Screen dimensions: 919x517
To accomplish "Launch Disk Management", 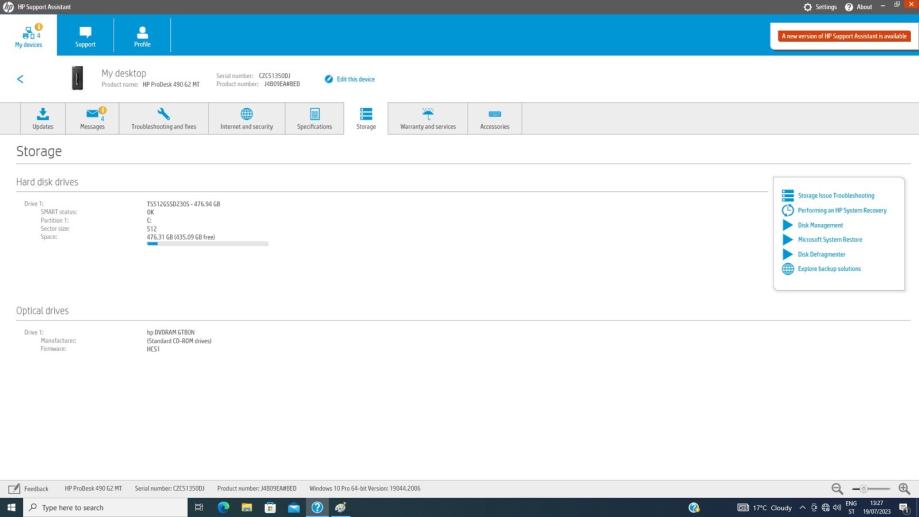I will (820, 225).
